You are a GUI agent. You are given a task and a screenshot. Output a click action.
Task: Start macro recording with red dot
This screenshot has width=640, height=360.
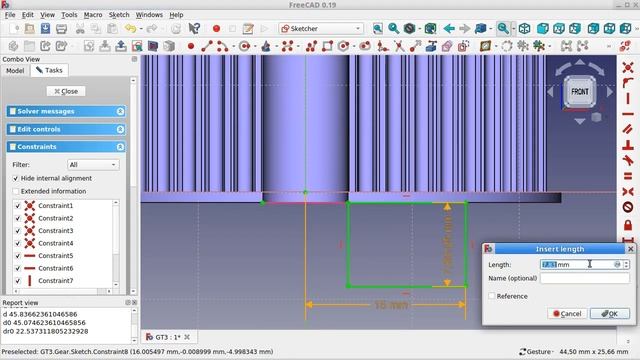click(216, 29)
